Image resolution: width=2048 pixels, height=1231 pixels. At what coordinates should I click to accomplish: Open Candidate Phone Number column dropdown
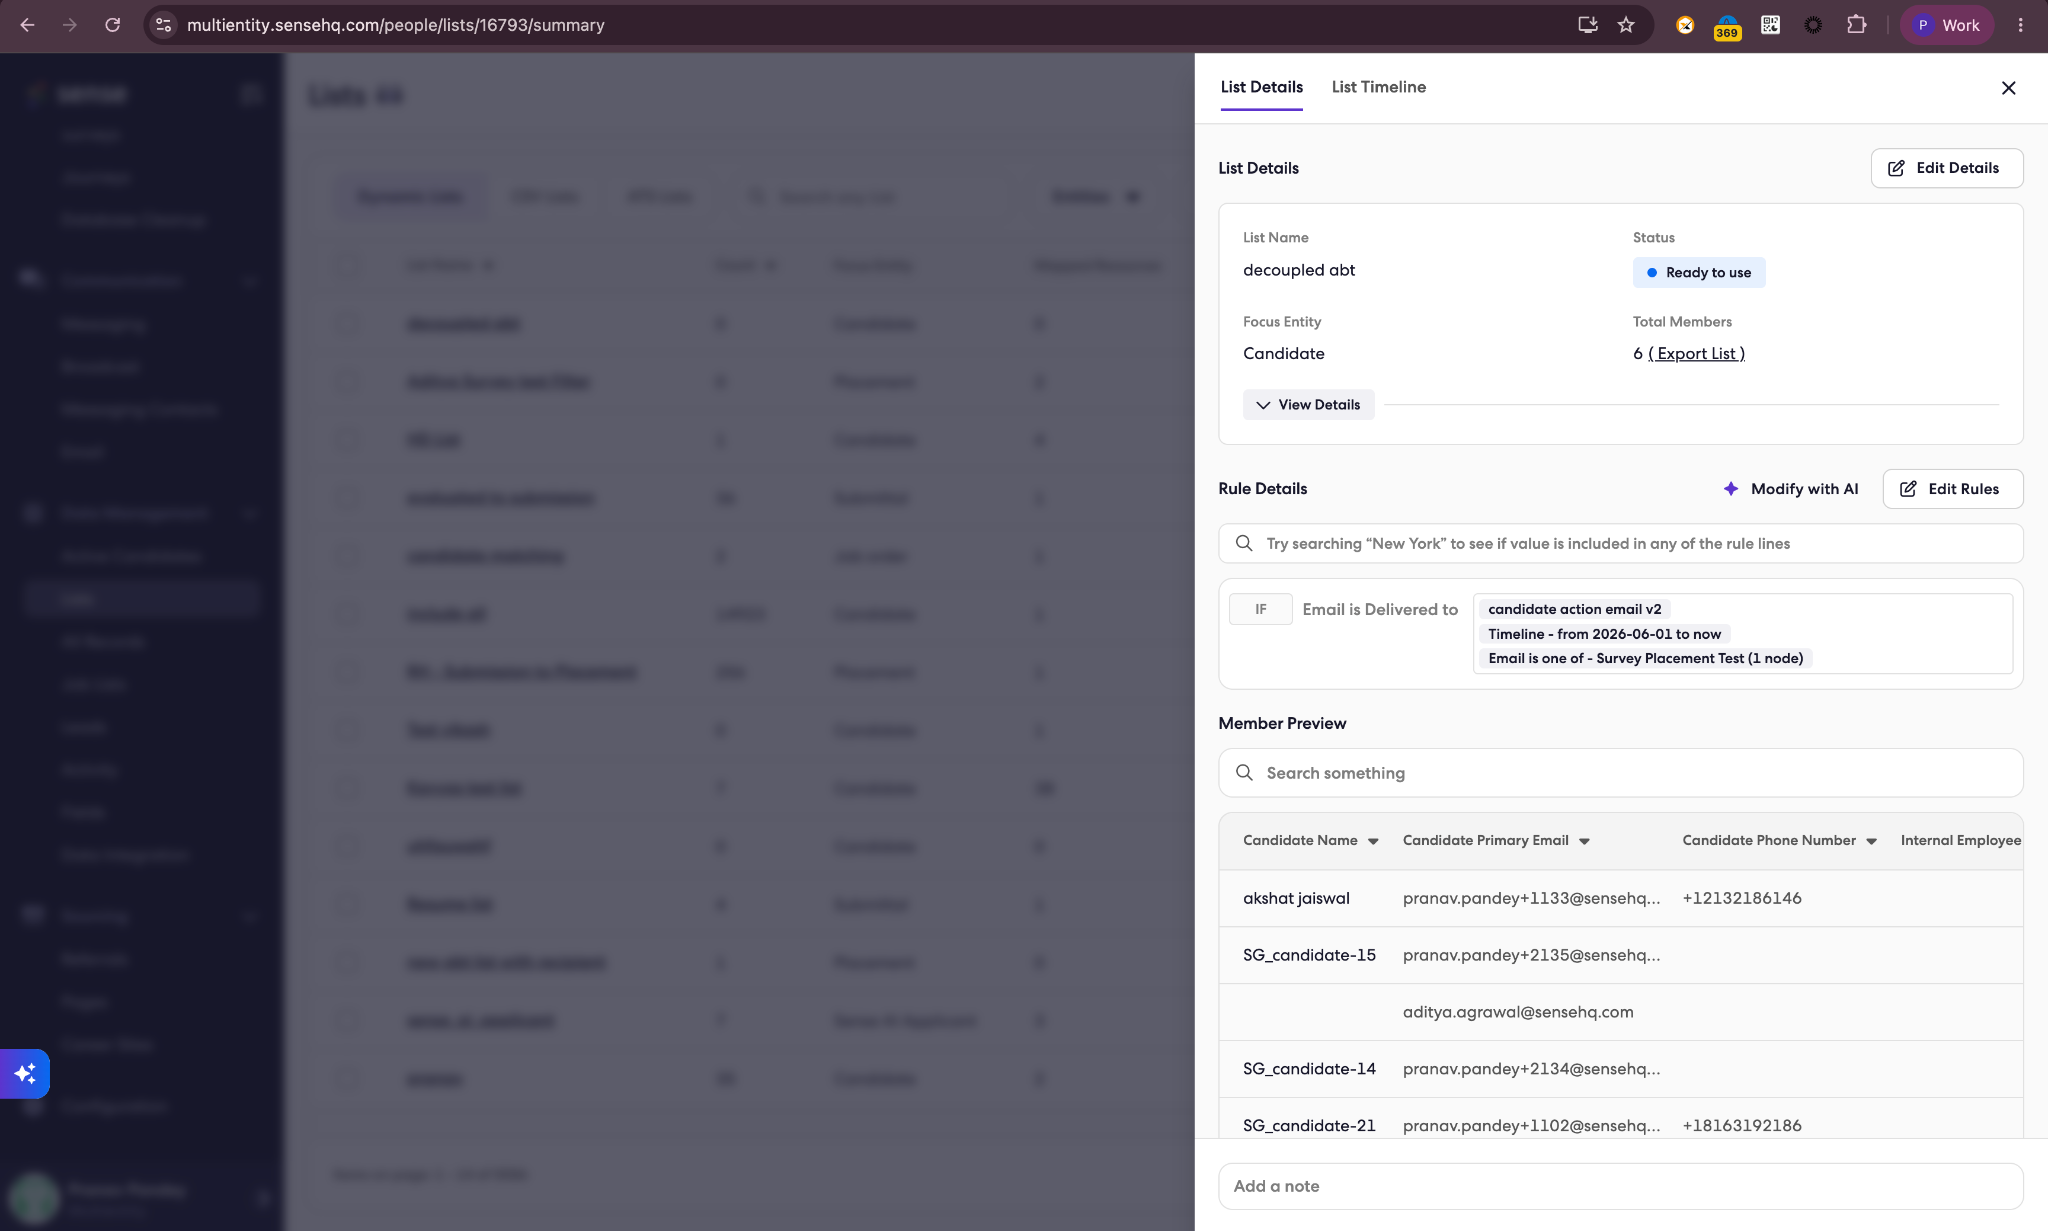[x=1871, y=841]
